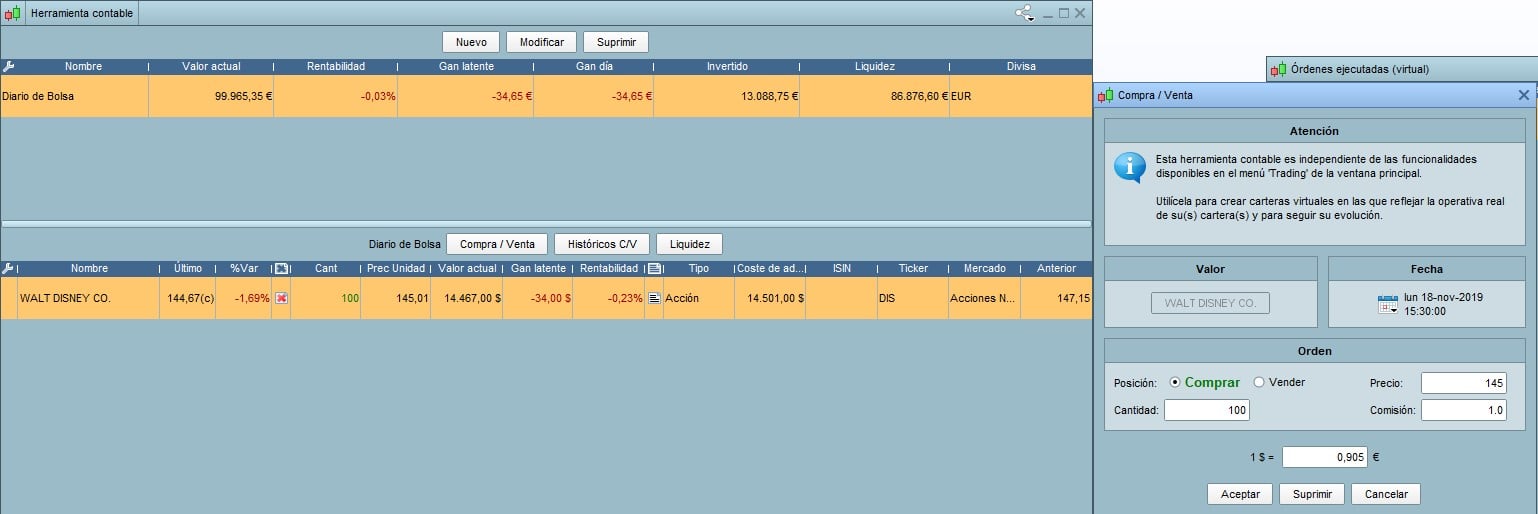Click the dollar to euro exchange rate field
This screenshot has height=514, width=1538.
tap(1325, 457)
